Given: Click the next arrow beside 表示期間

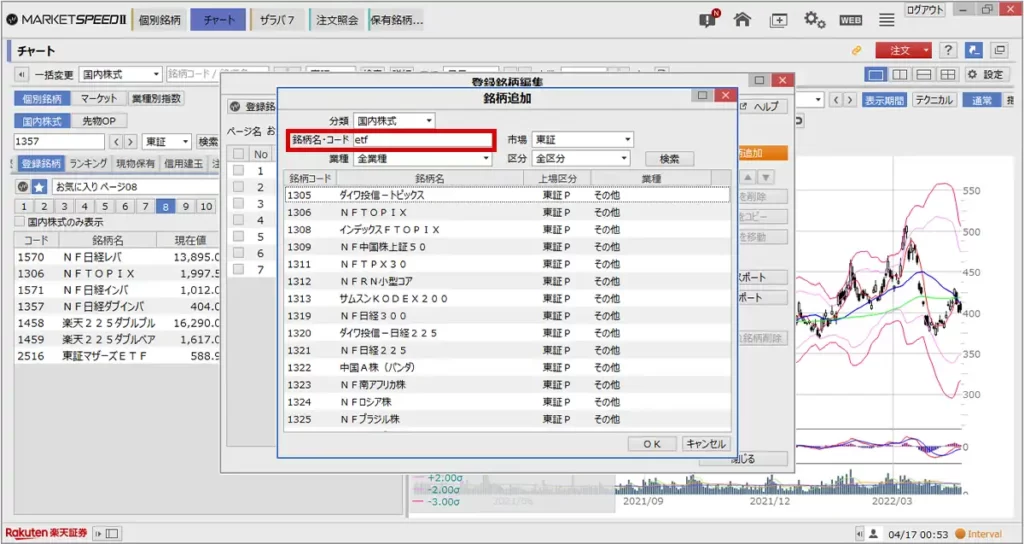Looking at the screenshot, I should click(850, 100).
